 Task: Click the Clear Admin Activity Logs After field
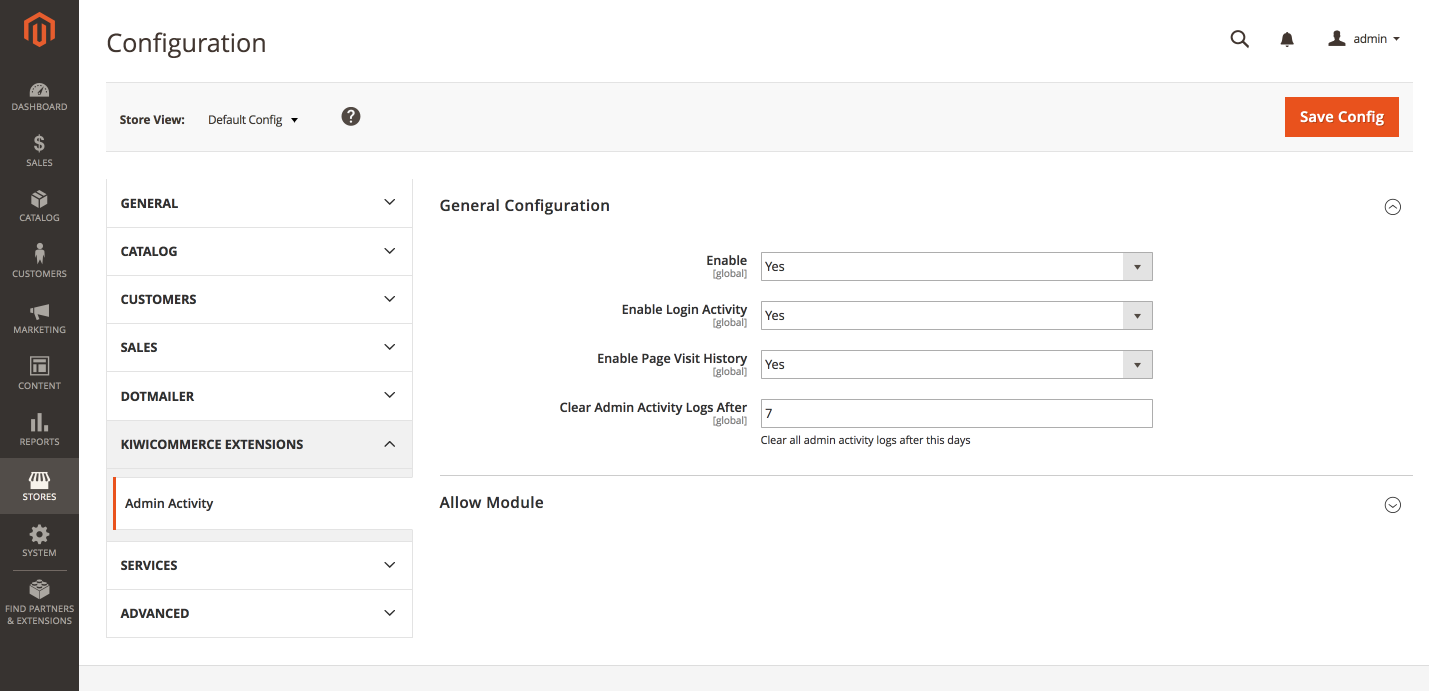coord(956,414)
